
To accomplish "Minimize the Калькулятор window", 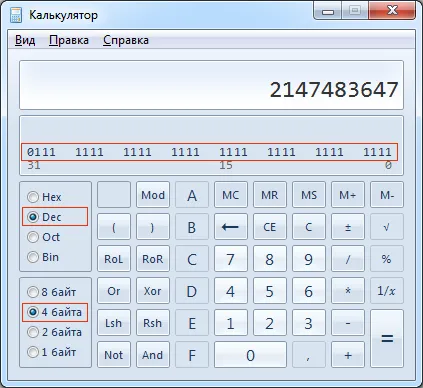I will click(328, 11).
